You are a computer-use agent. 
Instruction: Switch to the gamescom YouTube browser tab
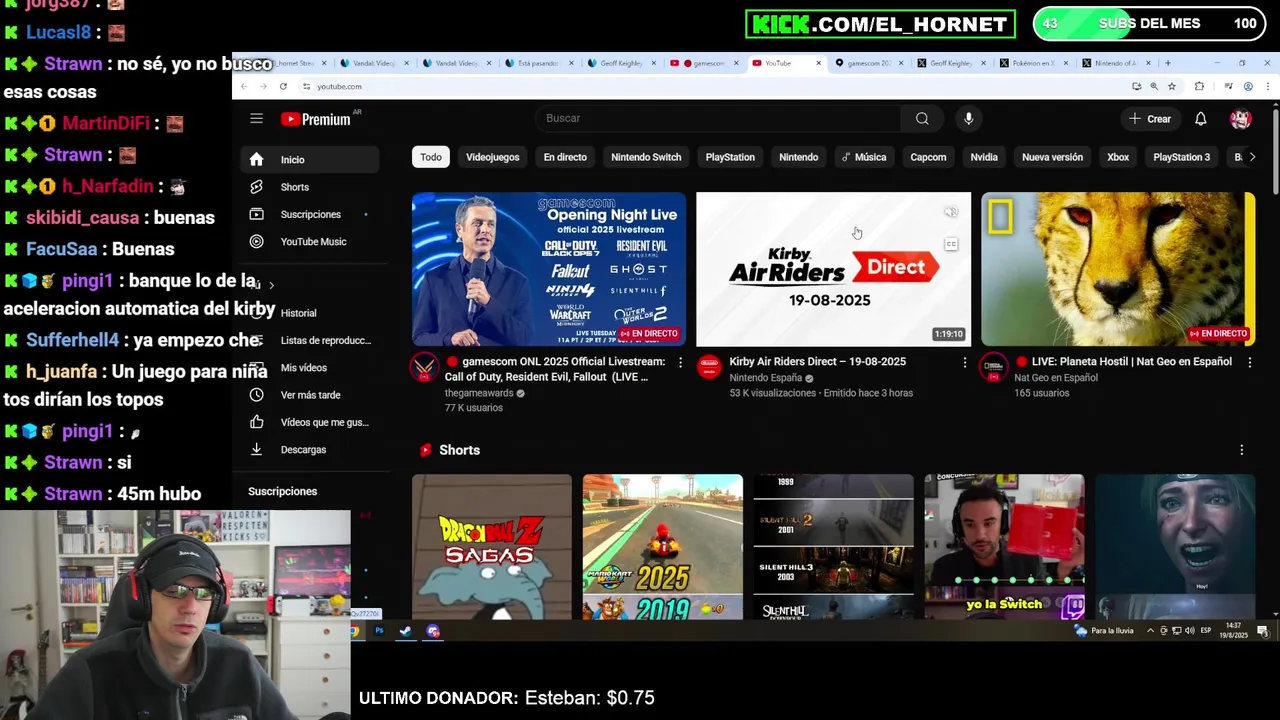coord(705,63)
